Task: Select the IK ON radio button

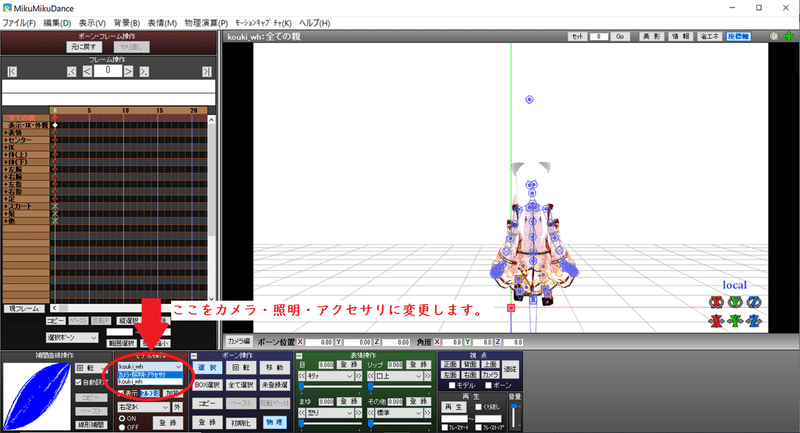Action: [x=122, y=418]
